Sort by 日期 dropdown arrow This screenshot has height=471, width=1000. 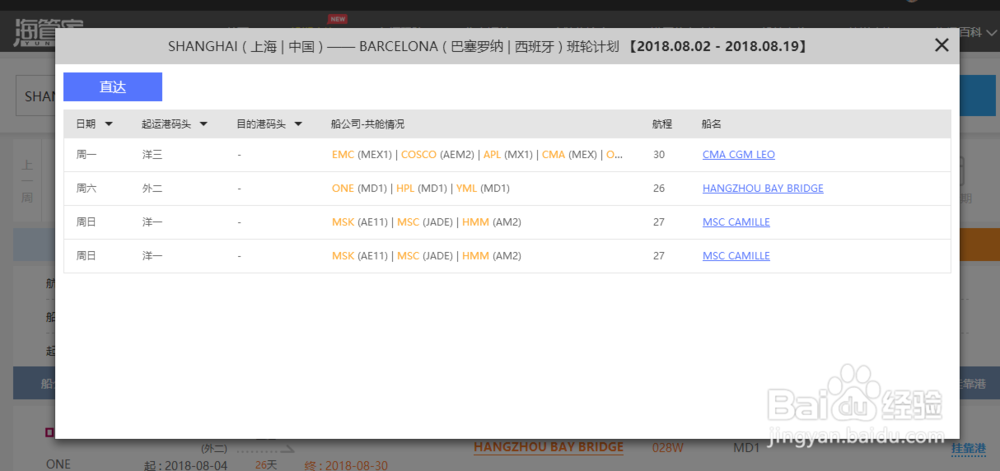click(x=109, y=124)
